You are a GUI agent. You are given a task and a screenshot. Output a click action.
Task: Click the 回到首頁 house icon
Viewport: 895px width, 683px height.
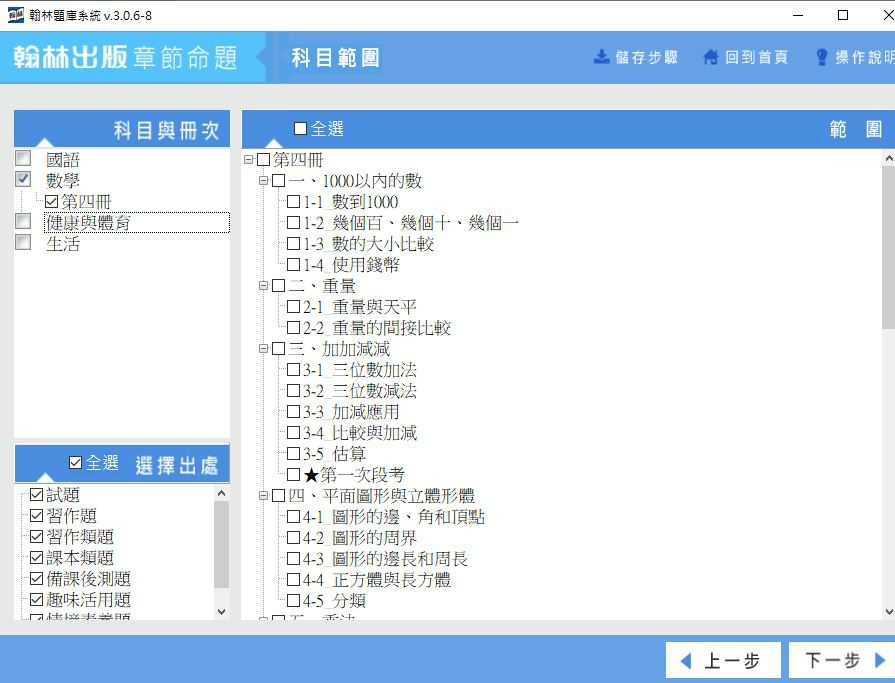711,56
